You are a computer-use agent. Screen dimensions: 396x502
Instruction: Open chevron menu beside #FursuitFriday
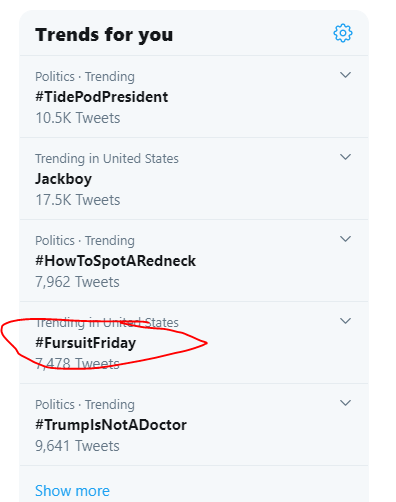tap(345, 321)
